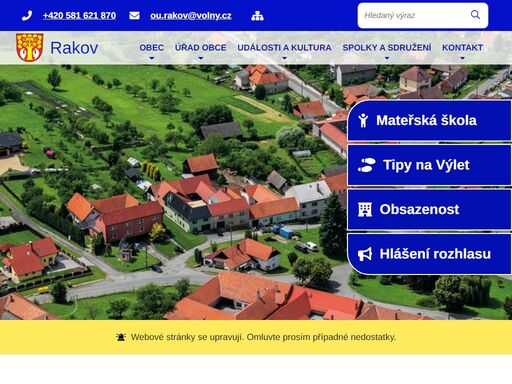Open the UDÁLOSTI A KULTURA menu
The height and width of the screenshot is (384, 512).
click(x=284, y=48)
